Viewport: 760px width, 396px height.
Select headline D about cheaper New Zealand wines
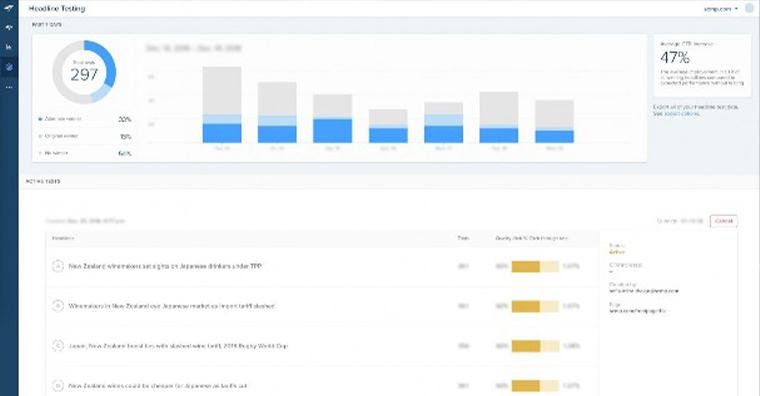158,386
